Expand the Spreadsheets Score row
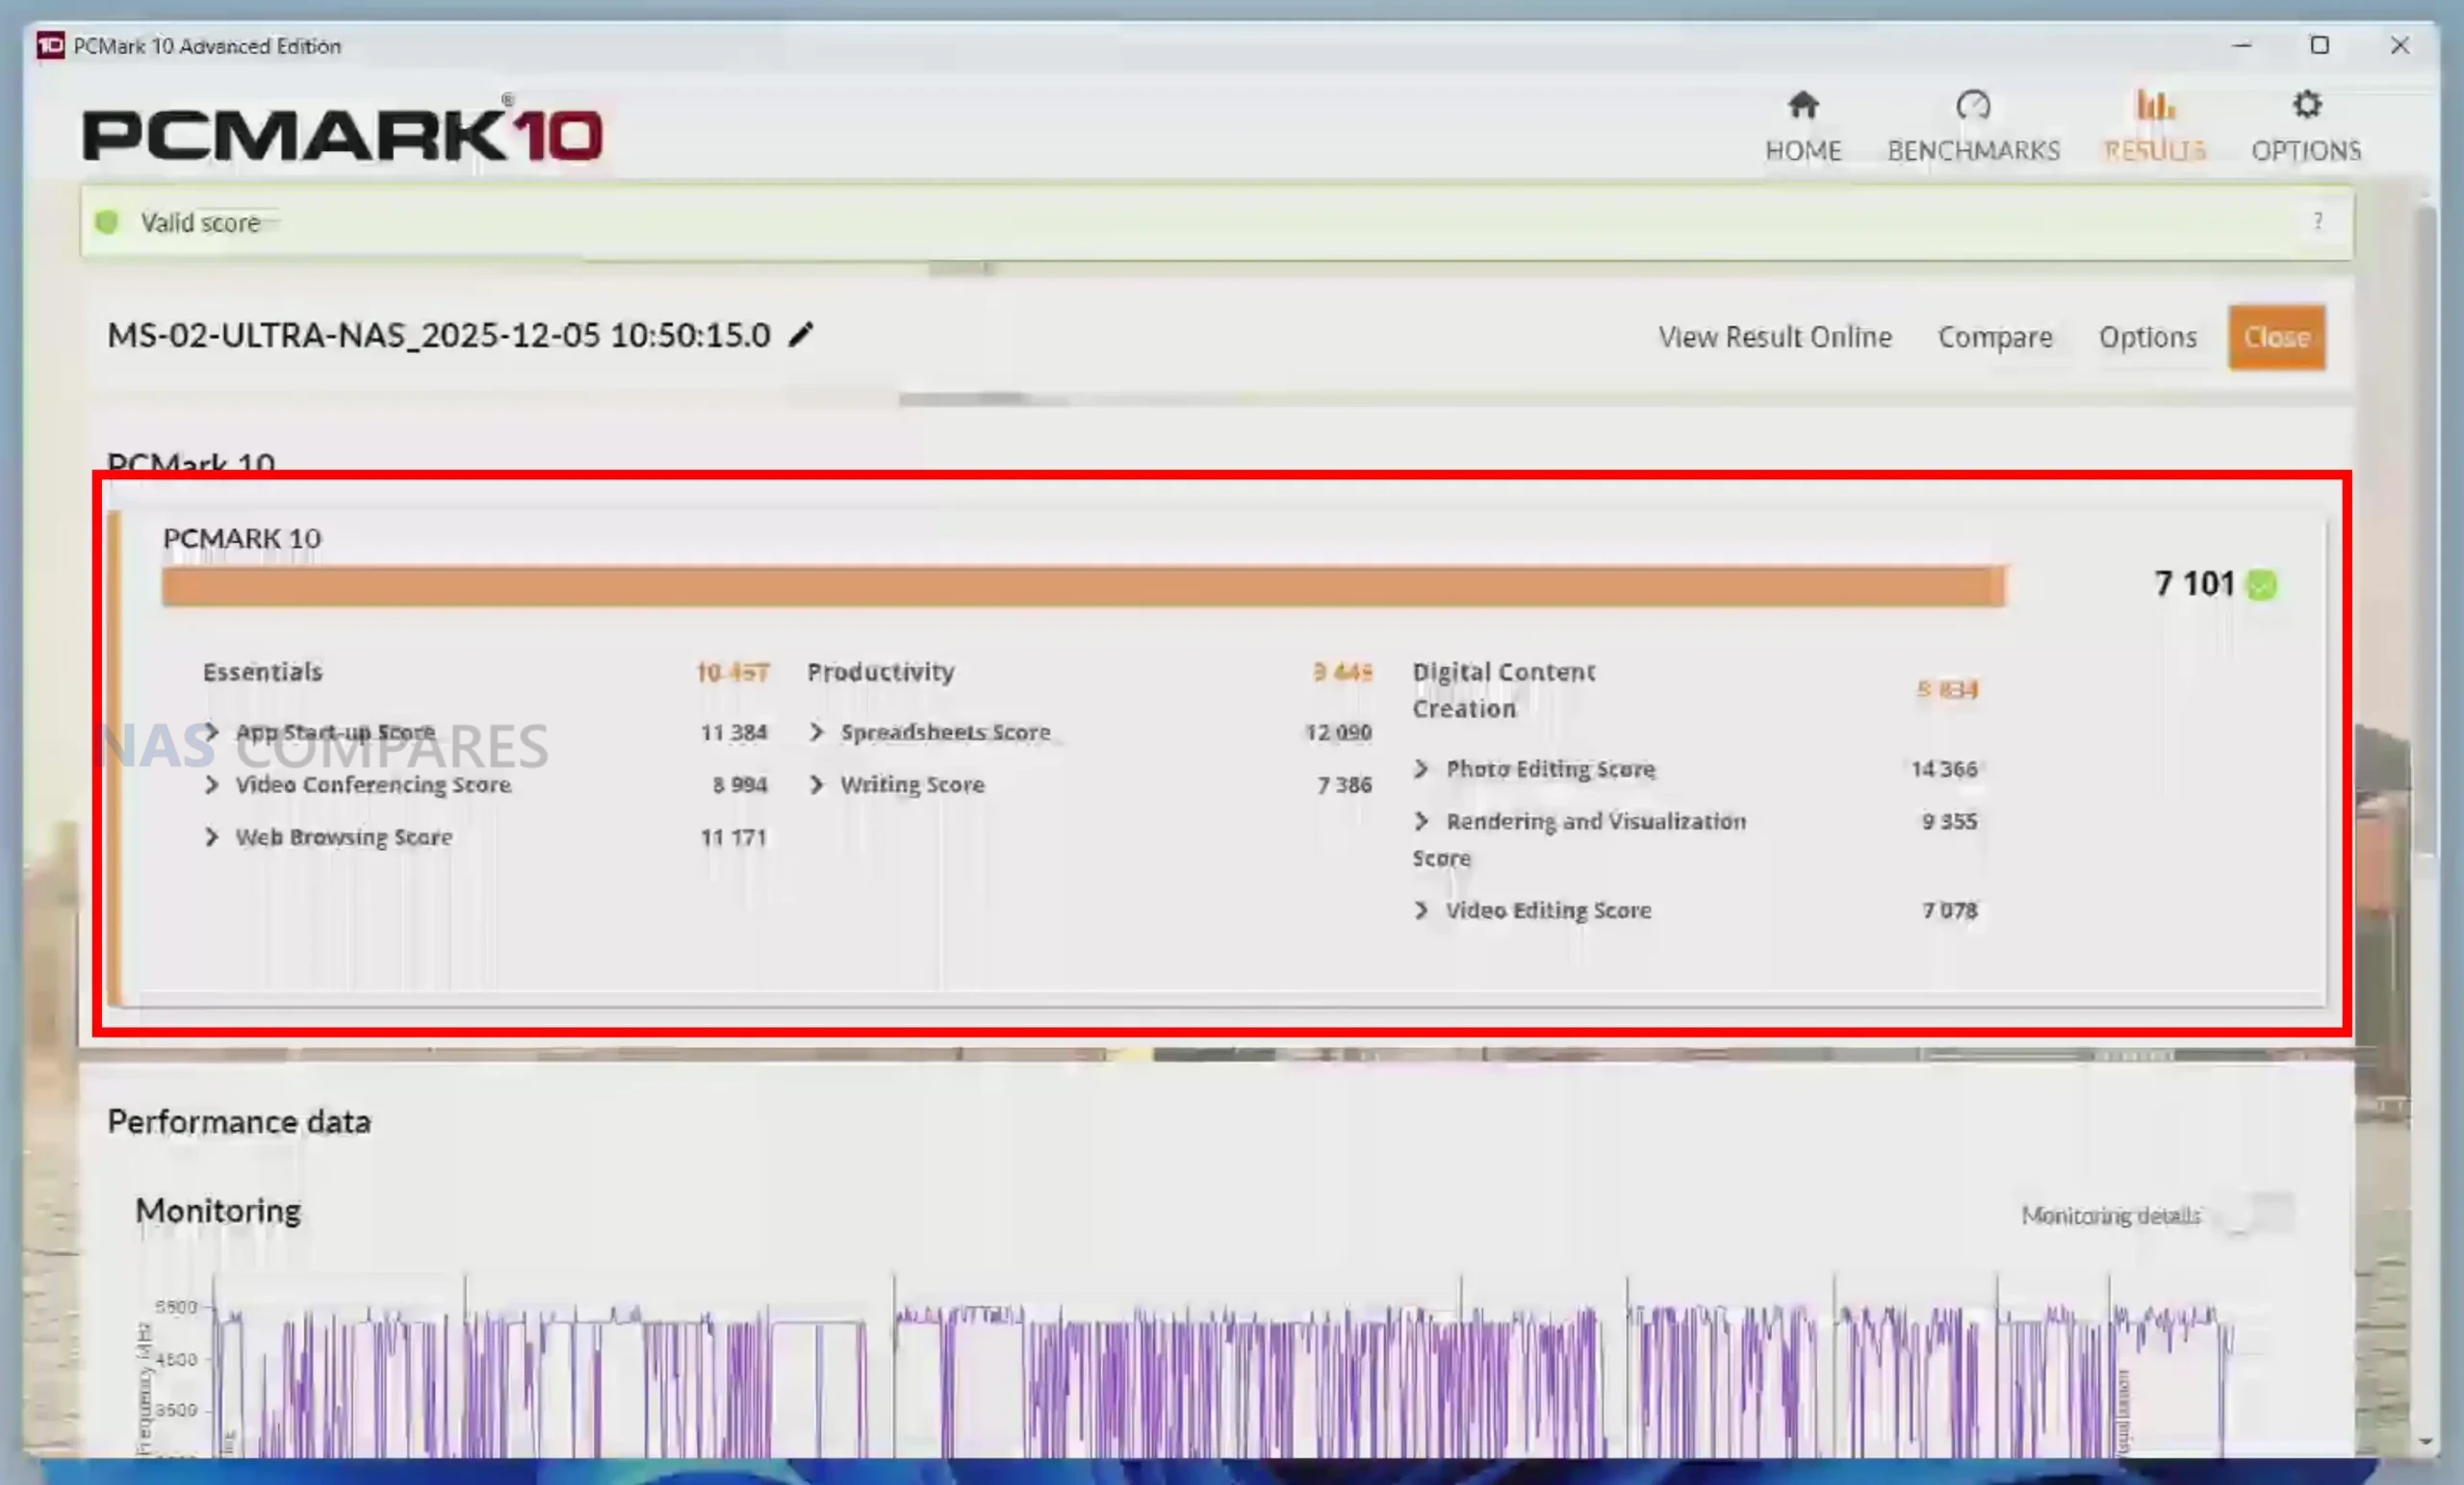This screenshot has width=2464, height=1485. point(817,732)
